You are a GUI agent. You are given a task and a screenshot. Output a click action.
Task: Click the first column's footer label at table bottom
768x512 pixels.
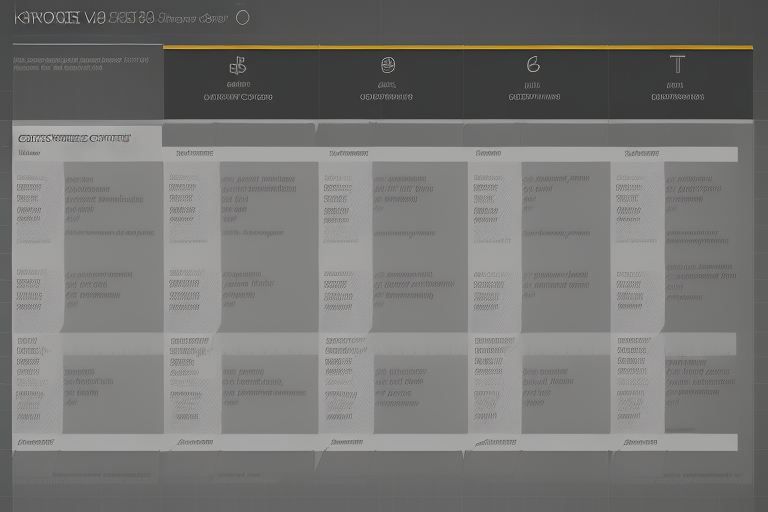(x=36, y=441)
